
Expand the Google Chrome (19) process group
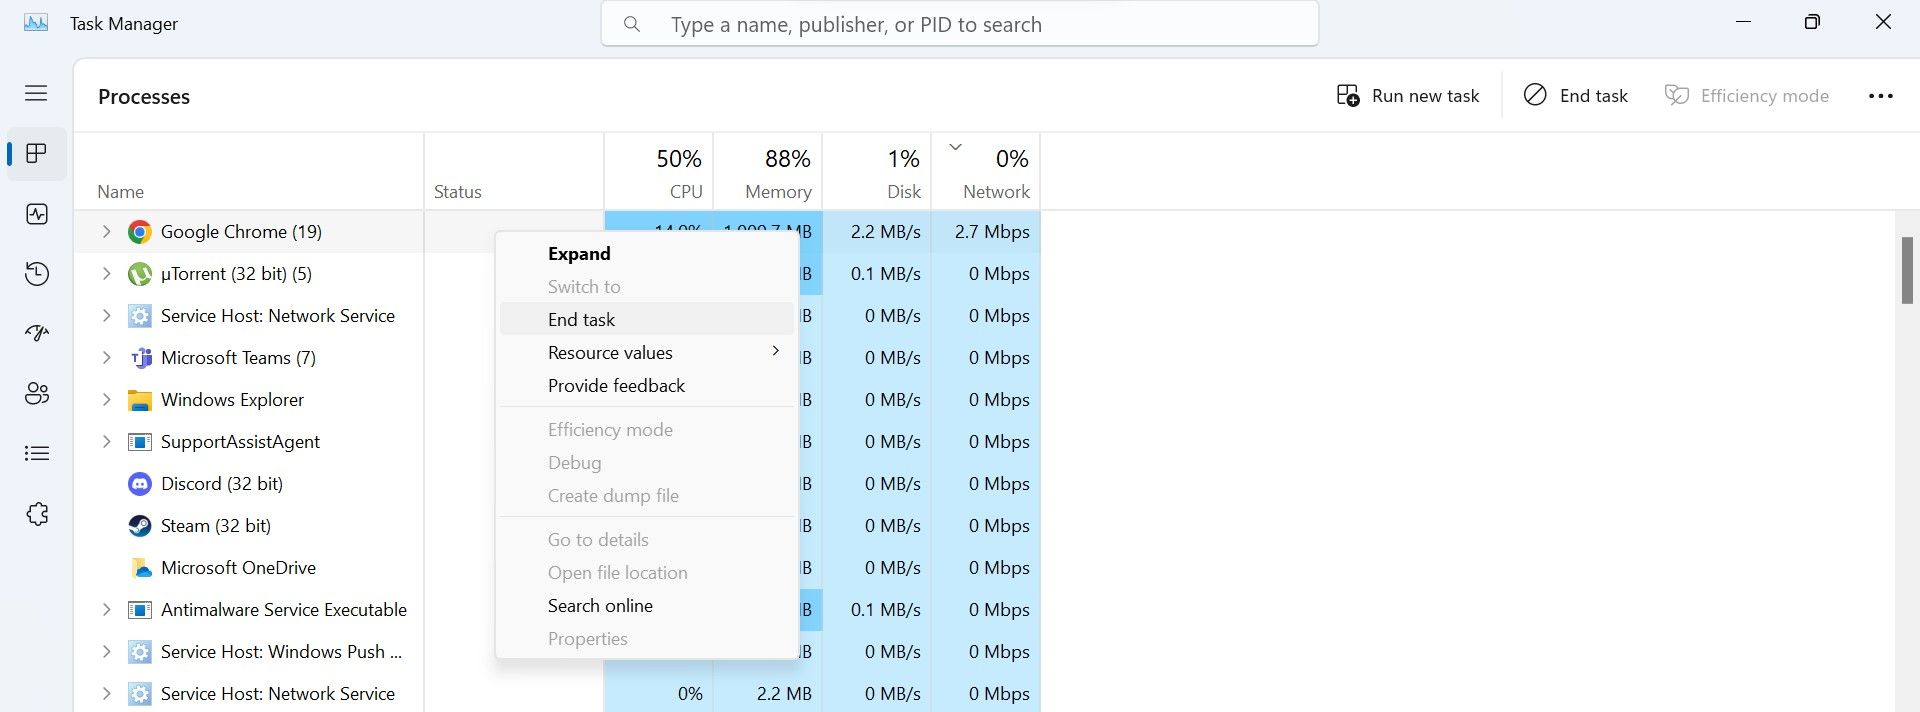click(106, 232)
